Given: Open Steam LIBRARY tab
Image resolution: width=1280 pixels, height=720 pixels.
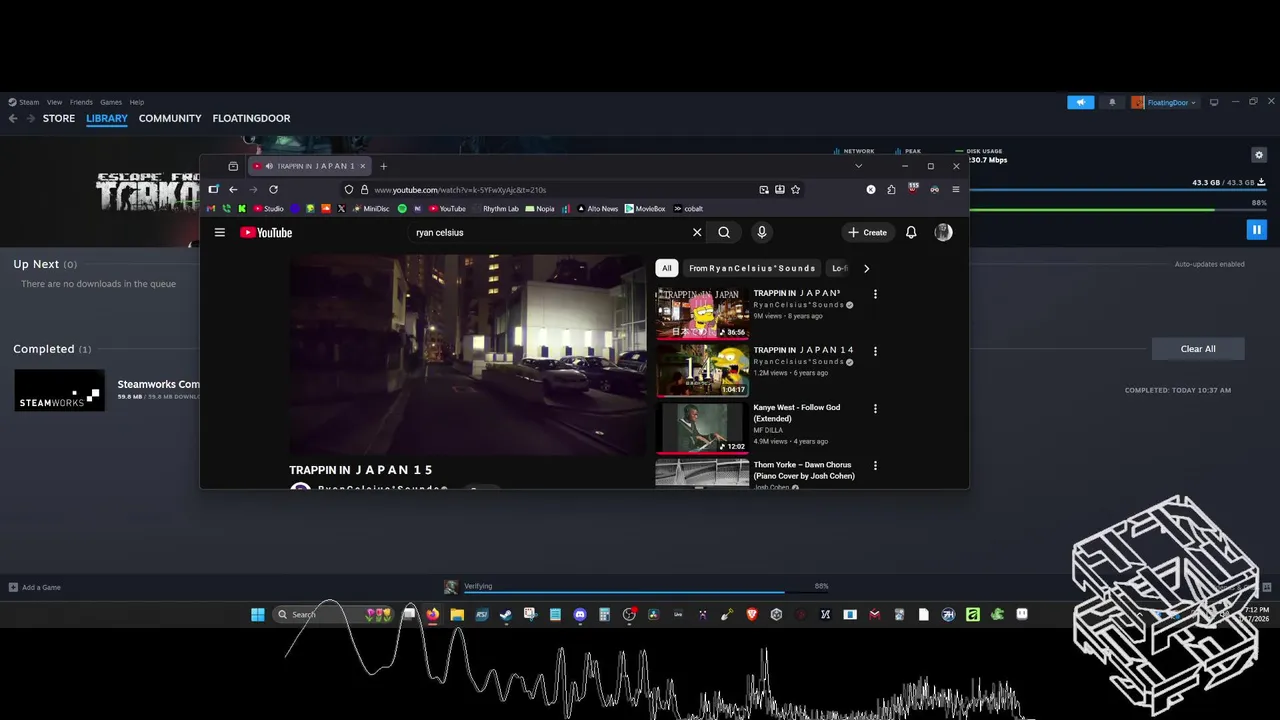Looking at the screenshot, I should 107,118.
